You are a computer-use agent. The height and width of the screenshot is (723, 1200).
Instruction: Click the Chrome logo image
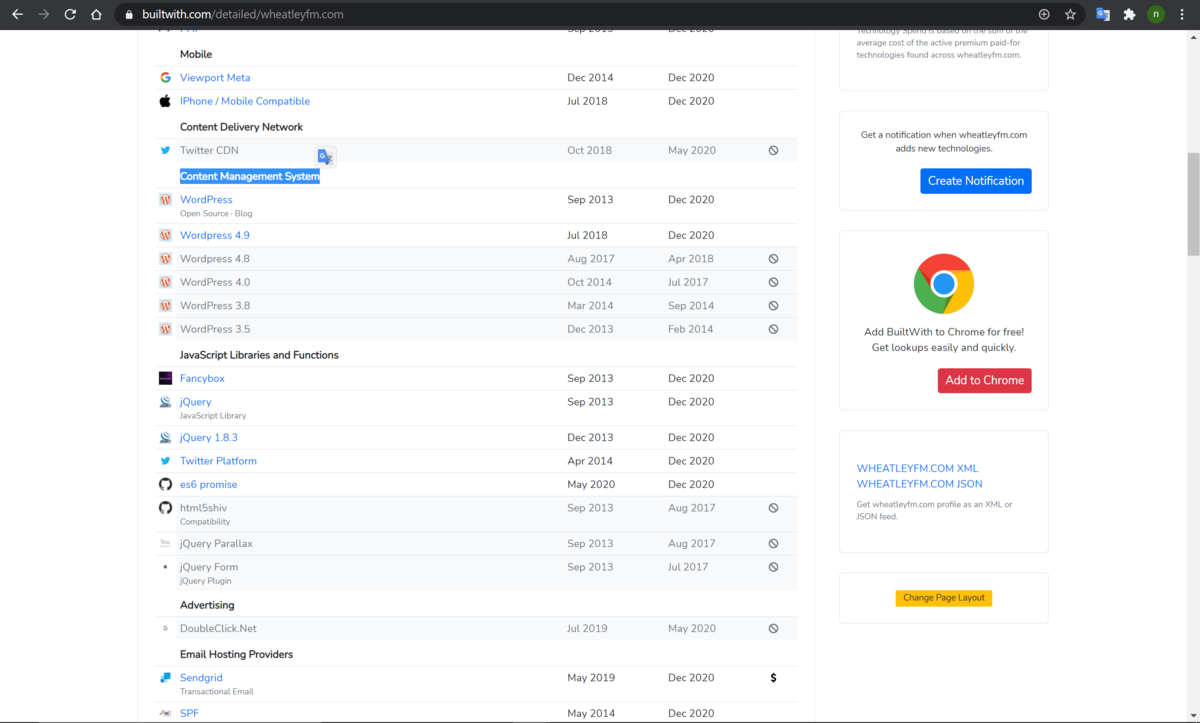[x=944, y=284]
